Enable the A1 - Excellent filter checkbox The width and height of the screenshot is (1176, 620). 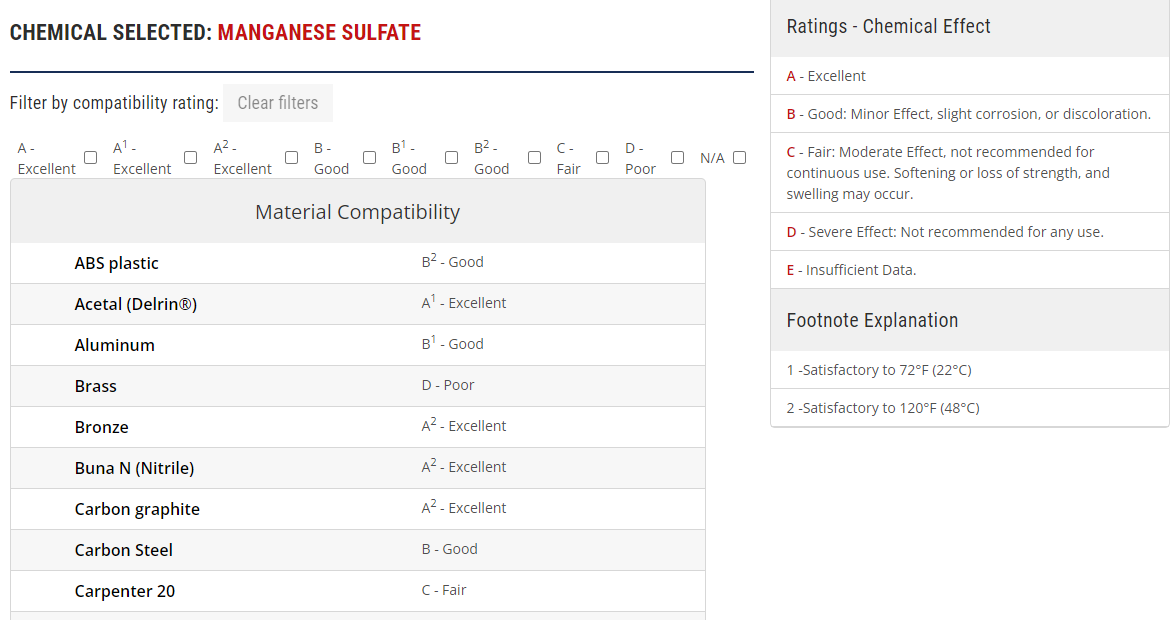point(191,158)
